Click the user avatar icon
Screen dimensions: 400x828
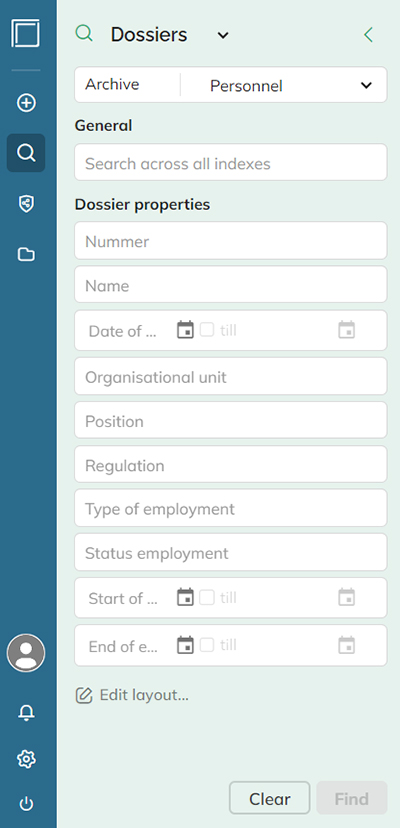click(26, 653)
